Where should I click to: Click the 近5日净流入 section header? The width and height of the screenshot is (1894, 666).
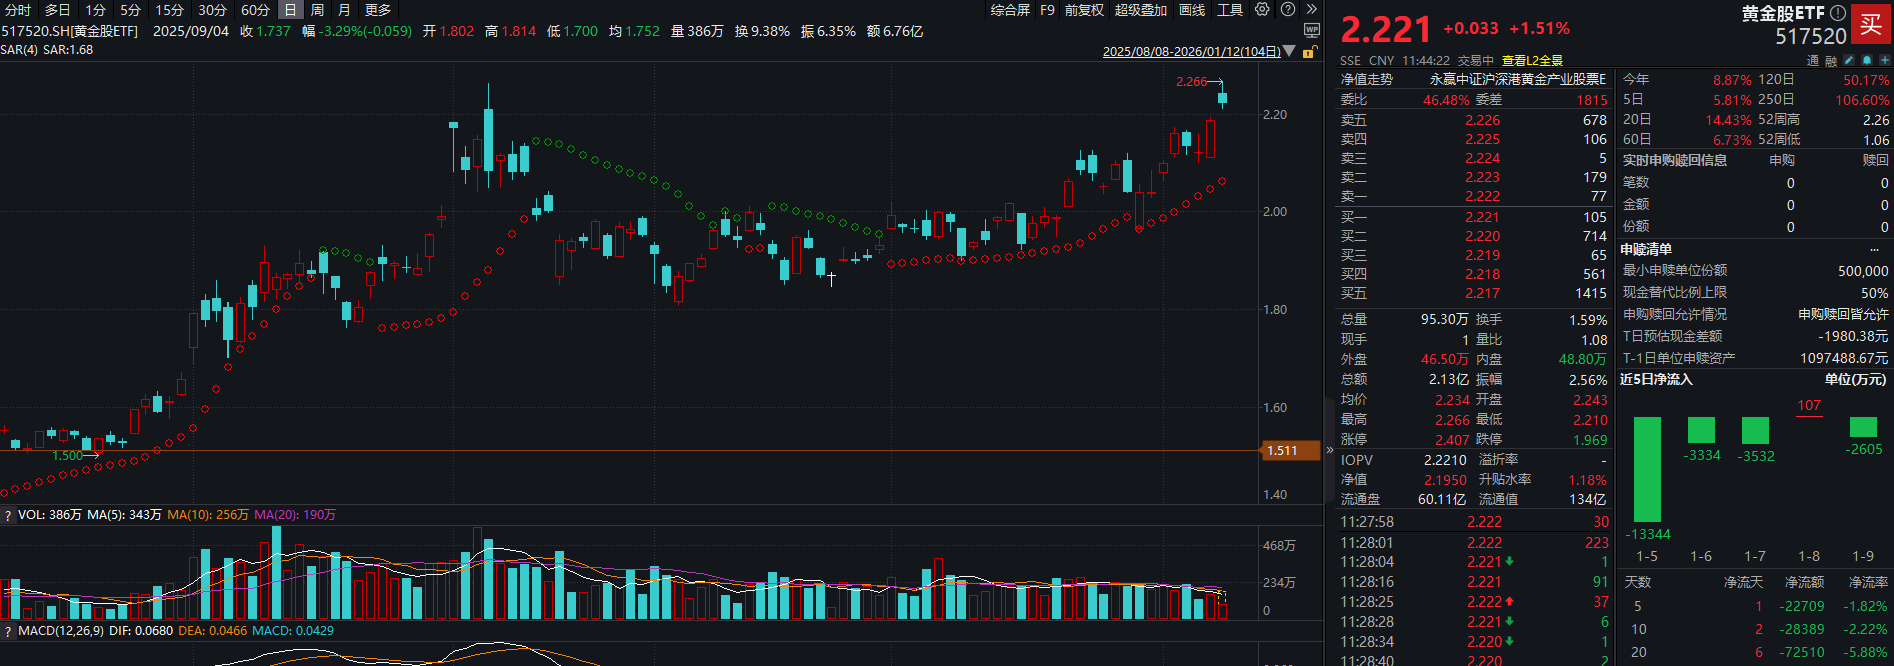click(1656, 379)
